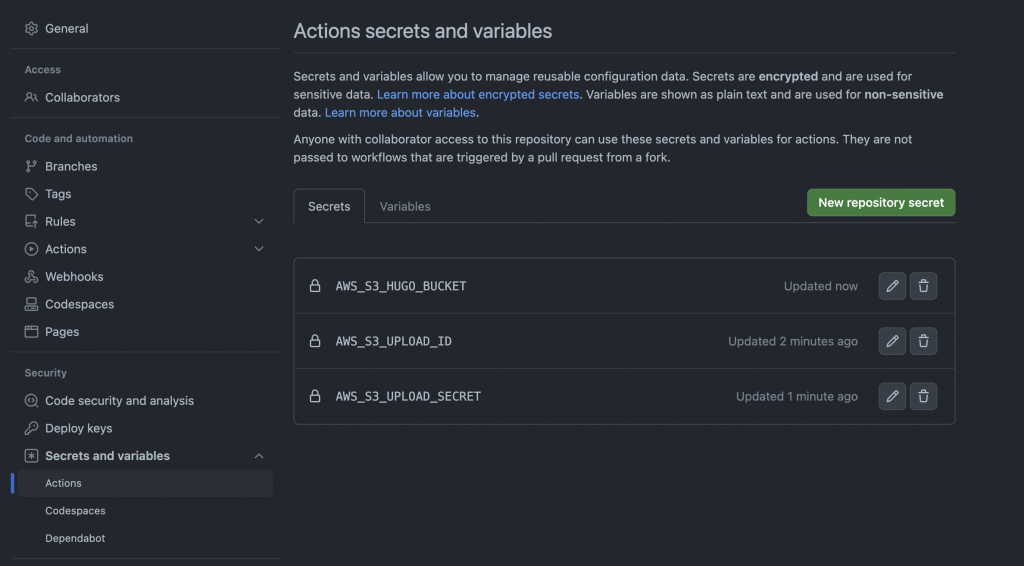Edit AWS_S3_UPLOAD_SECRET using pencil icon
This screenshot has height=566, width=1024.
pos(892,396)
